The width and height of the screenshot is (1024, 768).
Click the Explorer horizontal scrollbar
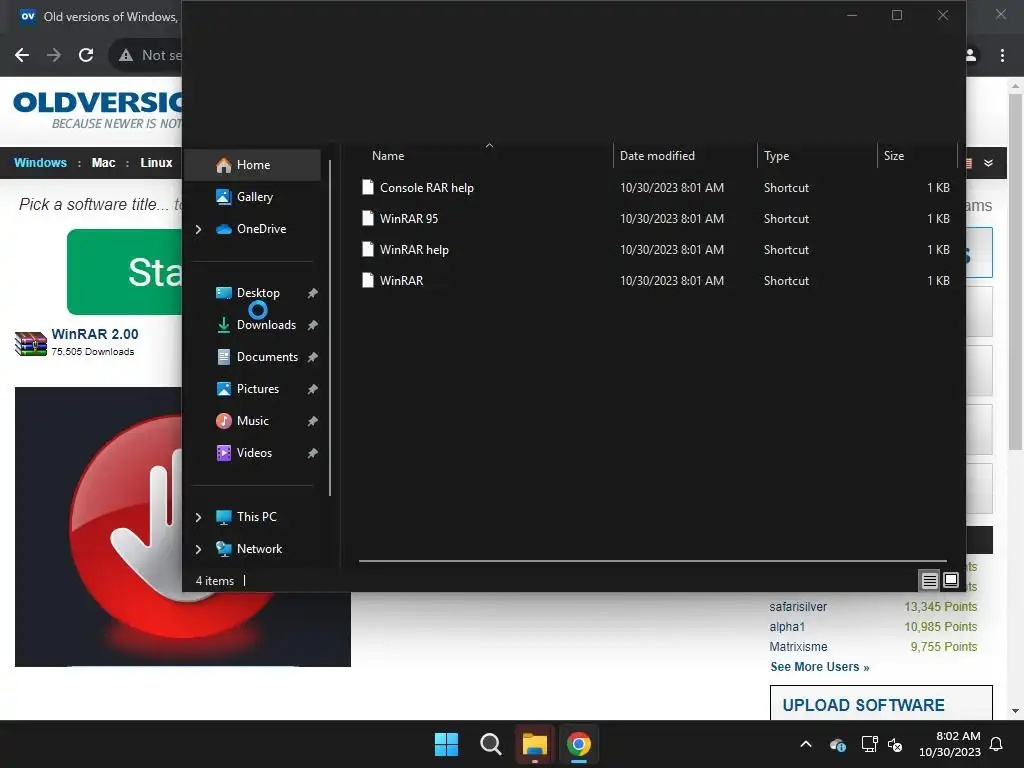coord(652,560)
